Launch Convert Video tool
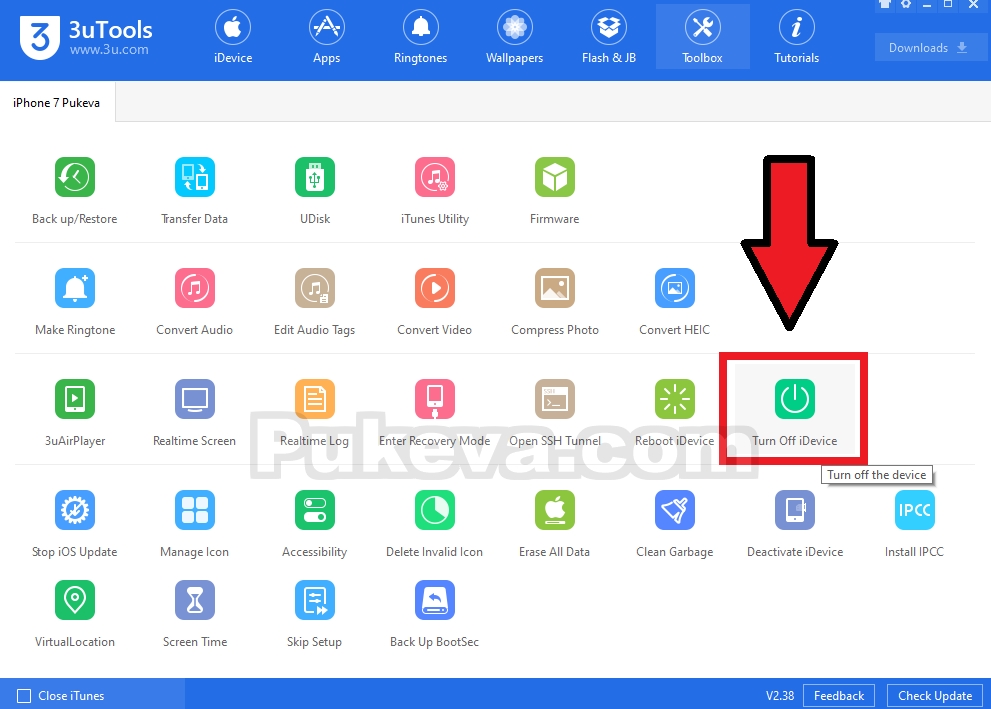 [x=435, y=288]
